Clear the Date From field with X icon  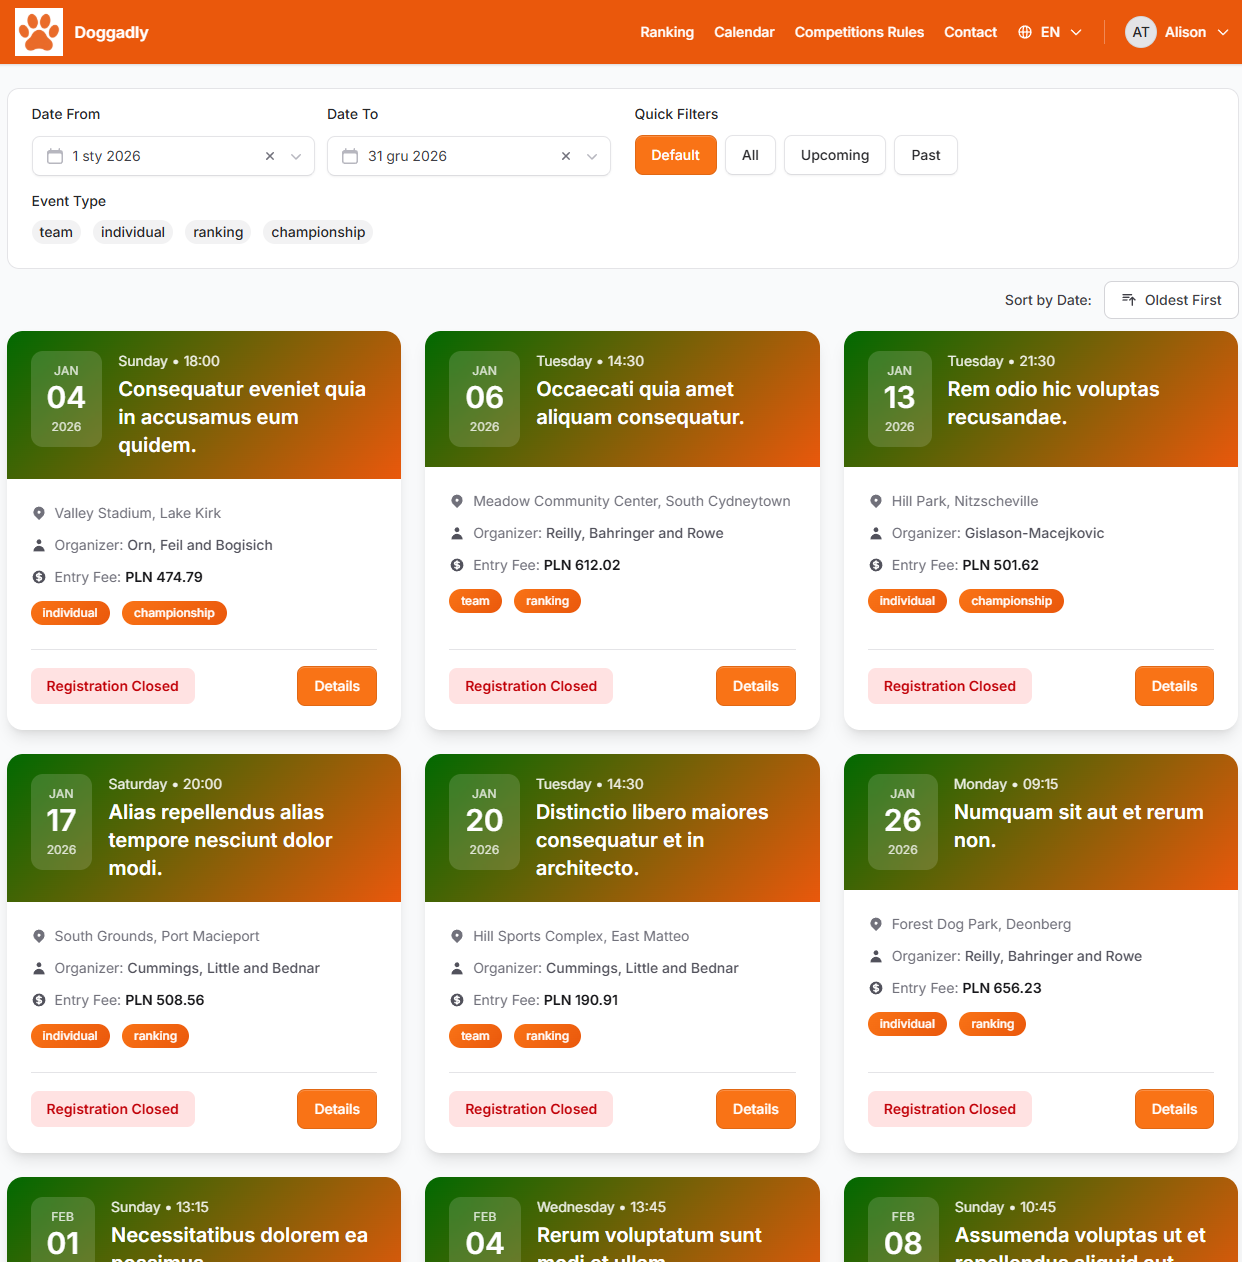[270, 156]
